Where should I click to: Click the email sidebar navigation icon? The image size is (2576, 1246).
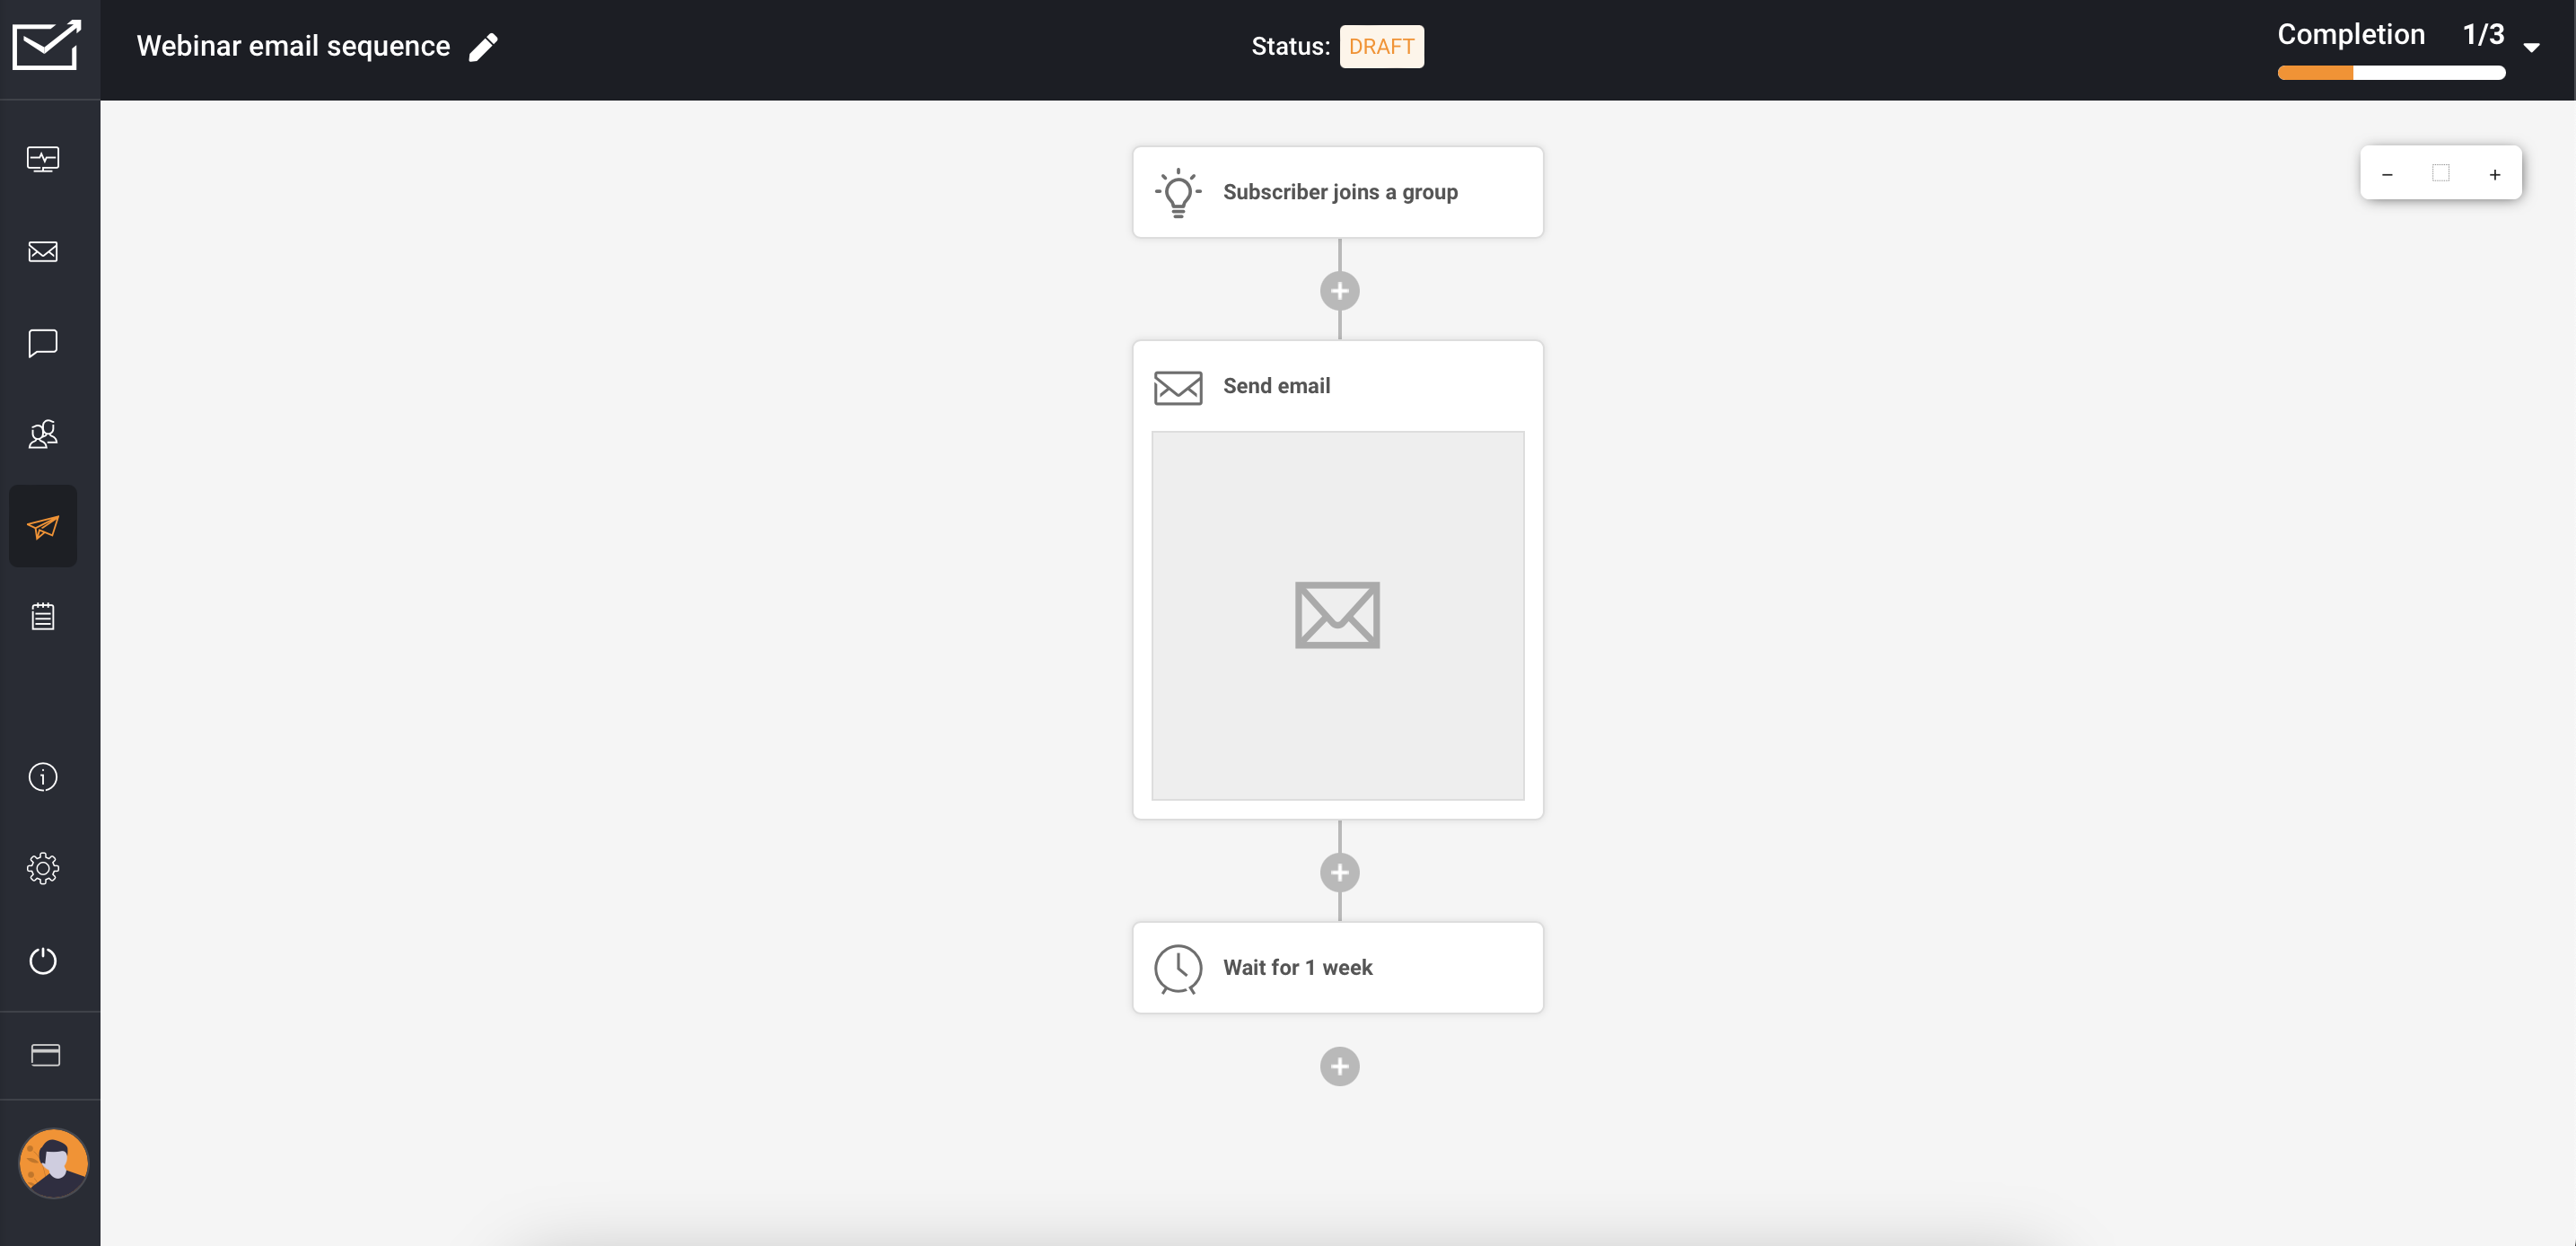44,250
